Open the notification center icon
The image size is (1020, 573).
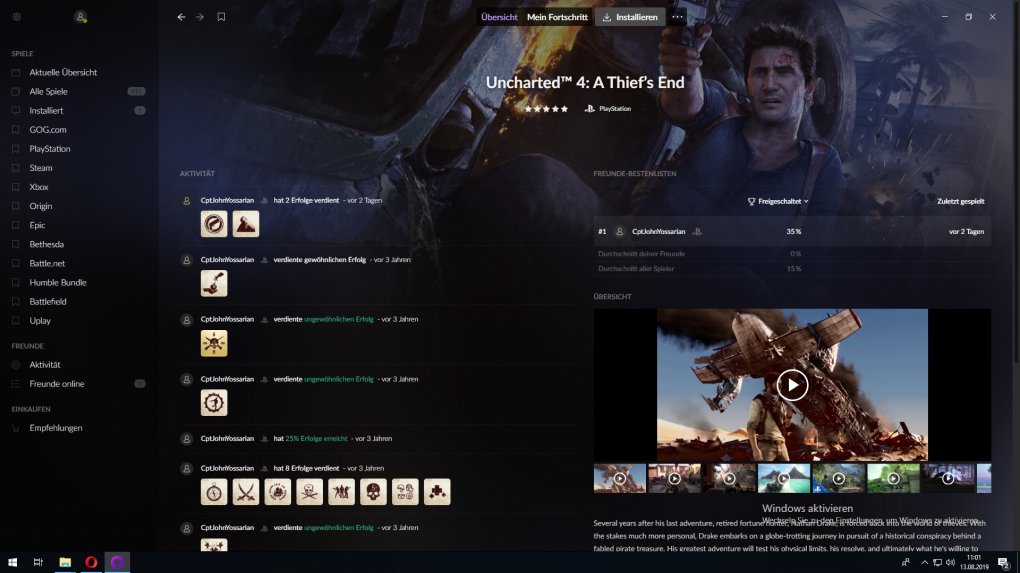[1004, 563]
